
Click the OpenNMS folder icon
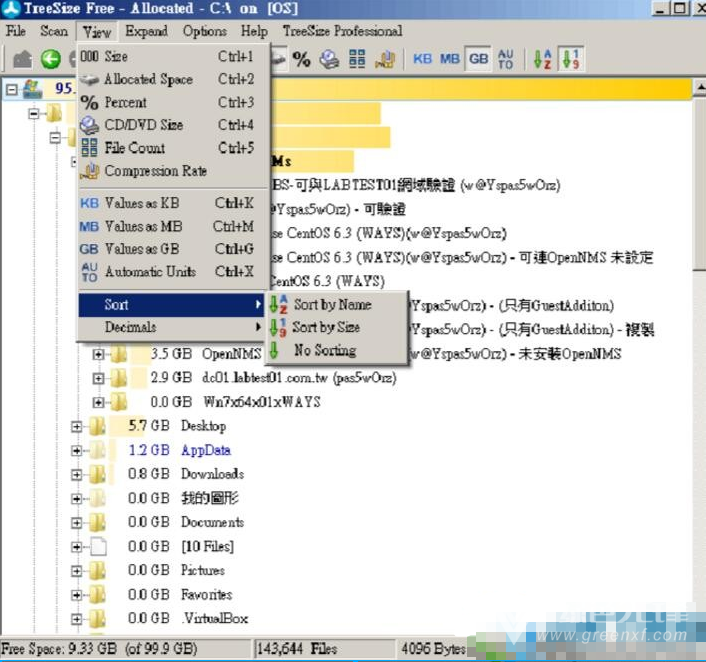pos(119,354)
